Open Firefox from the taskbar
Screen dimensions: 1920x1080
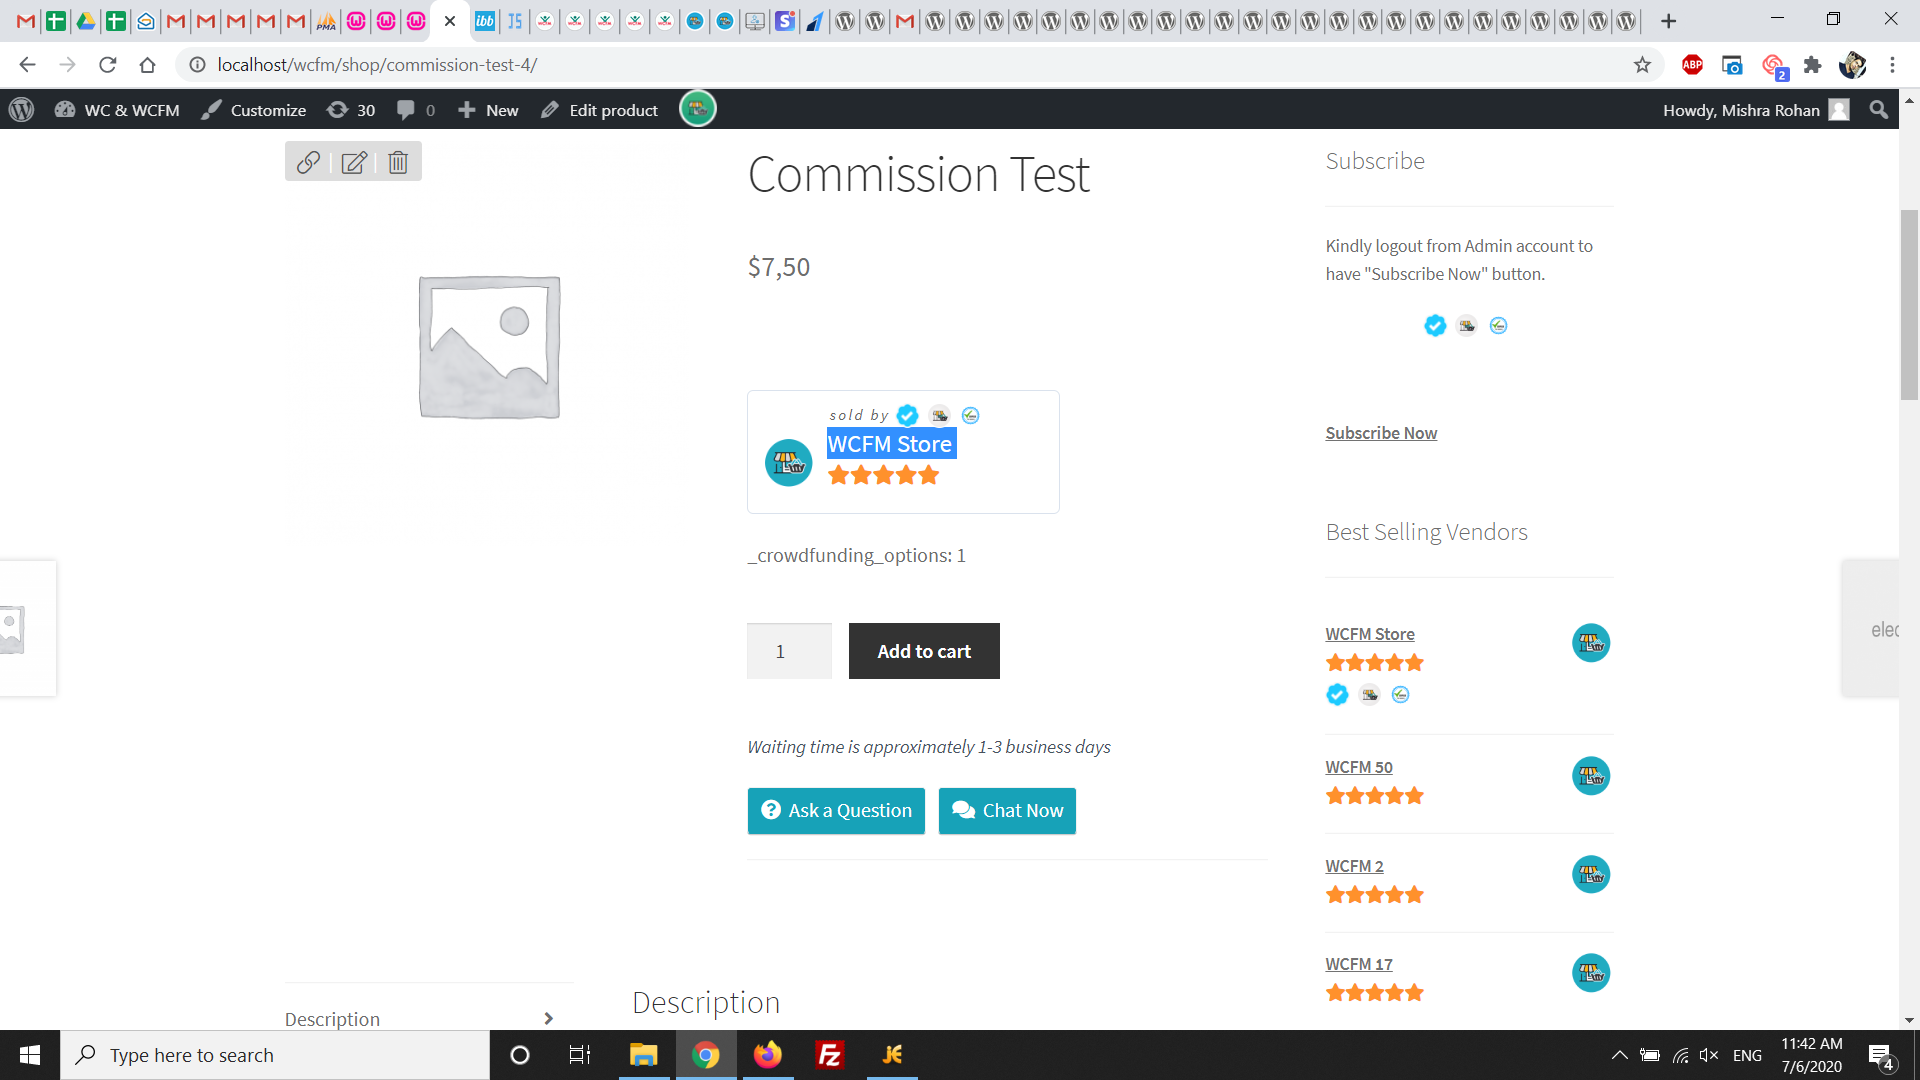point(767,1055)
